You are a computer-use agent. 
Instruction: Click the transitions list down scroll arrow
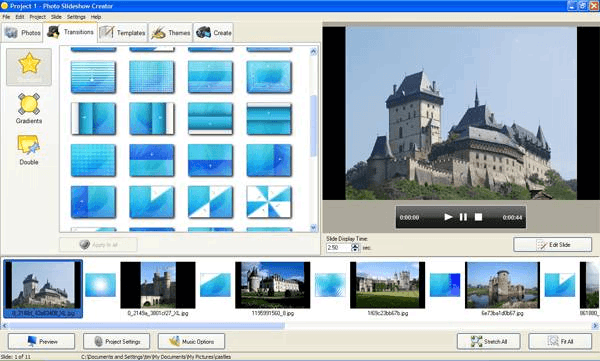(313, 227)
